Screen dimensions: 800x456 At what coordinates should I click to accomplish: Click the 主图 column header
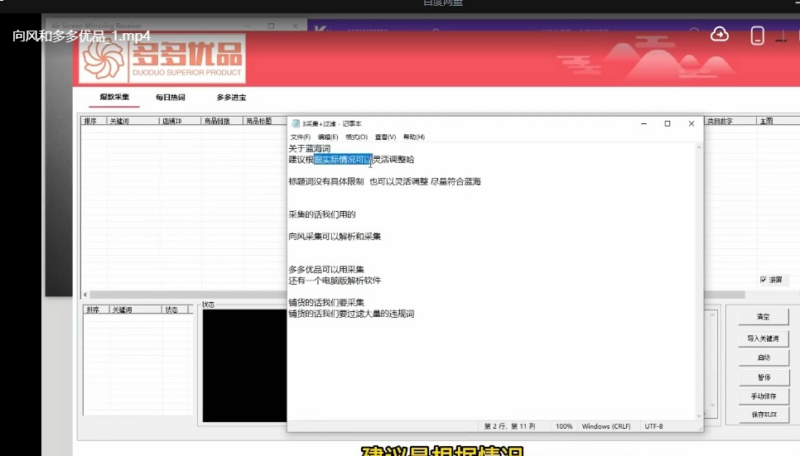777,121
